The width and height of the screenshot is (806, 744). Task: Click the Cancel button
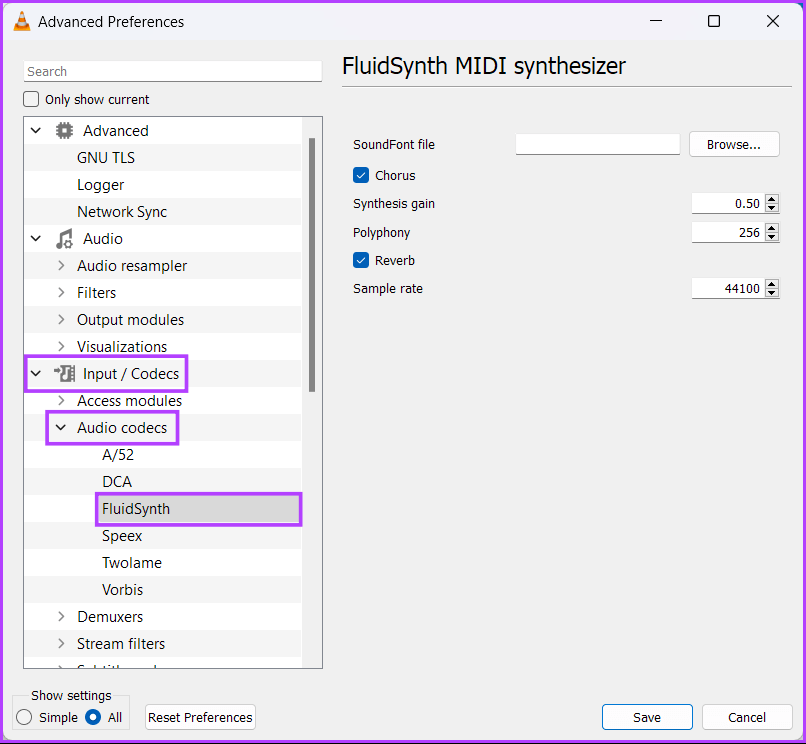click(747, 717)
